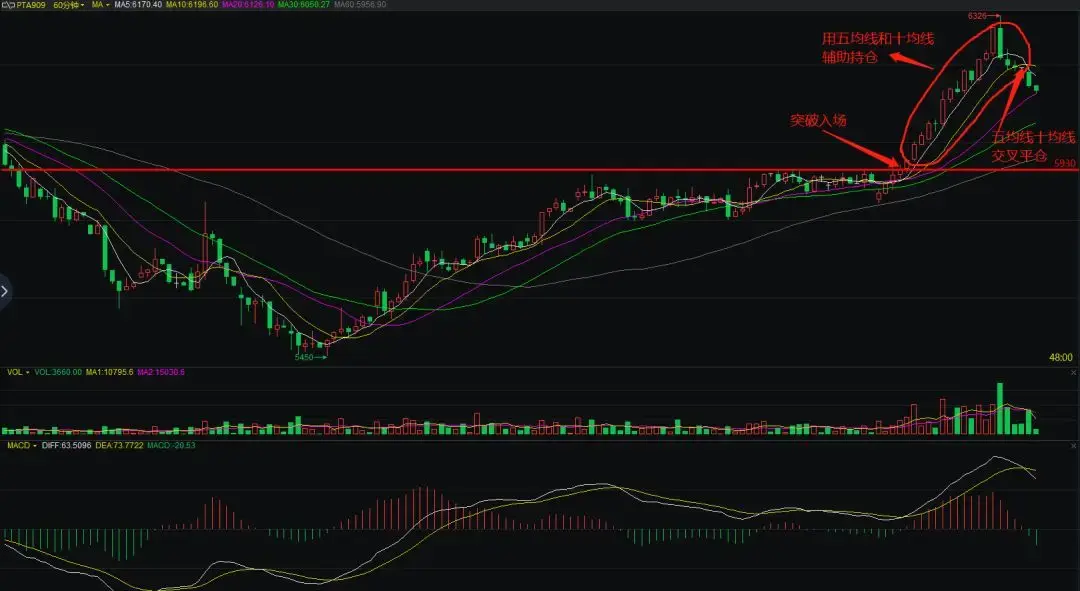Click the green MACD:-20.53 reading
This screenshot has height=591, width=1080.
171,446
